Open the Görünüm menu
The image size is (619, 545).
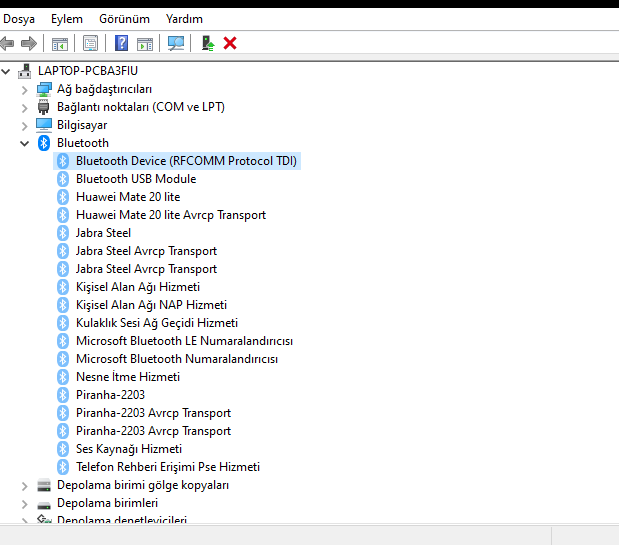(124, 19)
